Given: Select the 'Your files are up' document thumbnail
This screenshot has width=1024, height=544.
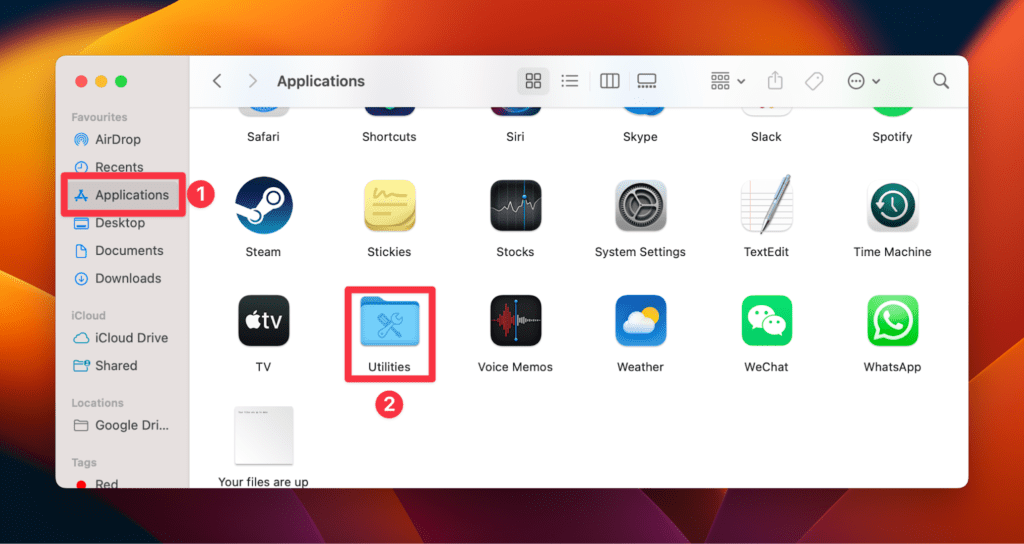Looking at the screenshot, I should (263, 436).
